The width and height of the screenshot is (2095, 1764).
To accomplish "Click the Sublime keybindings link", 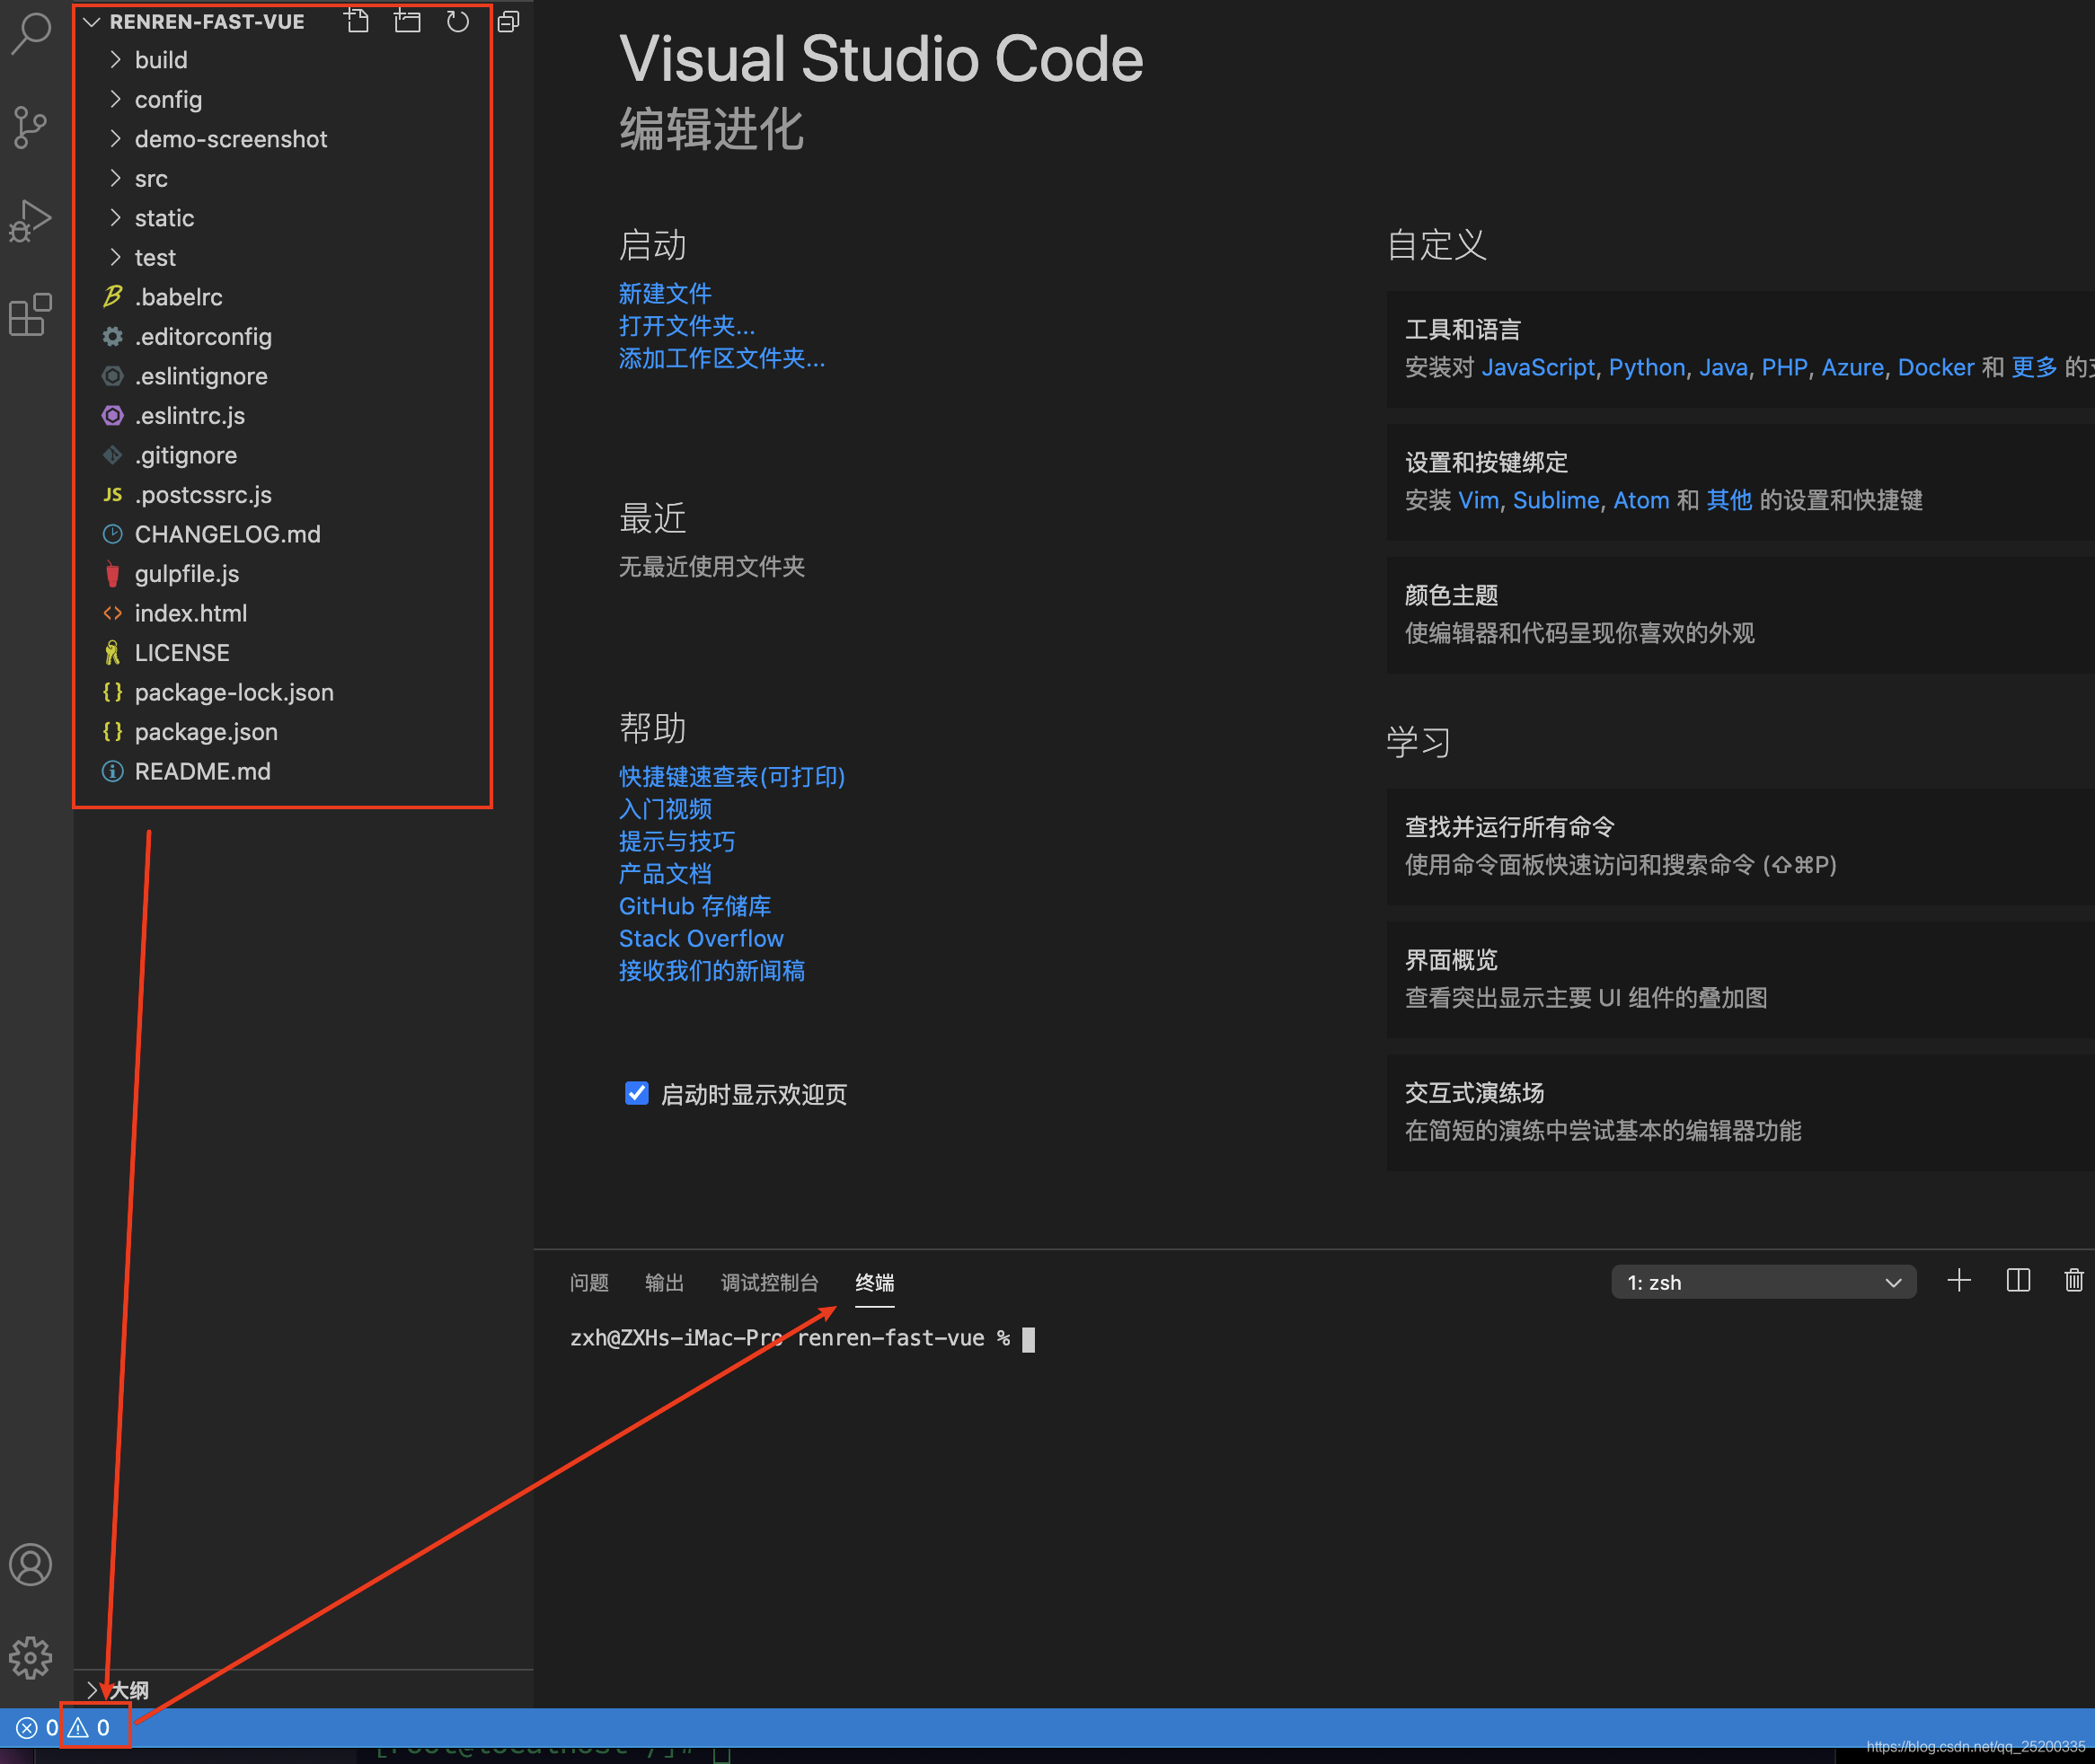I will pyautogui.click(x=1556, y=500).
